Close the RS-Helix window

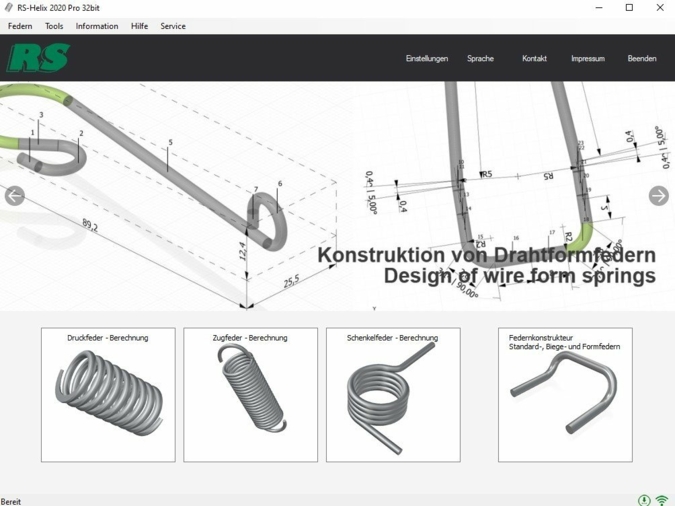pos(660,8)
